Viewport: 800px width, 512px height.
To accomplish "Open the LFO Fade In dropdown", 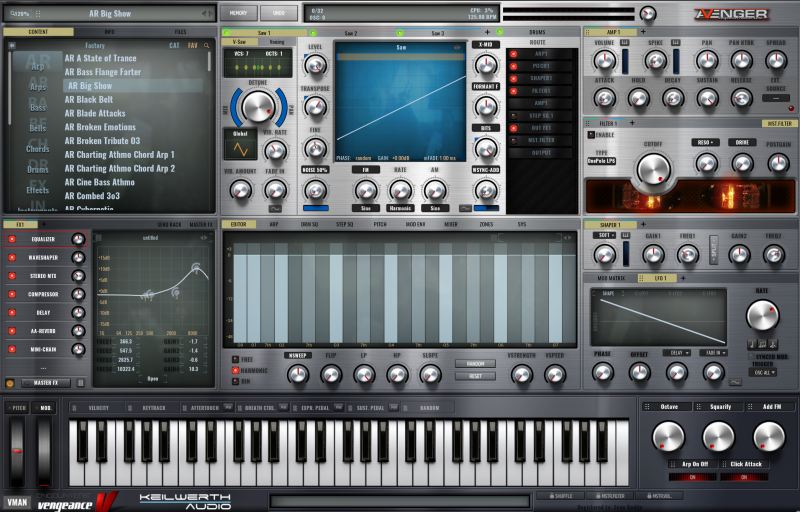I will tap(713, 353).
